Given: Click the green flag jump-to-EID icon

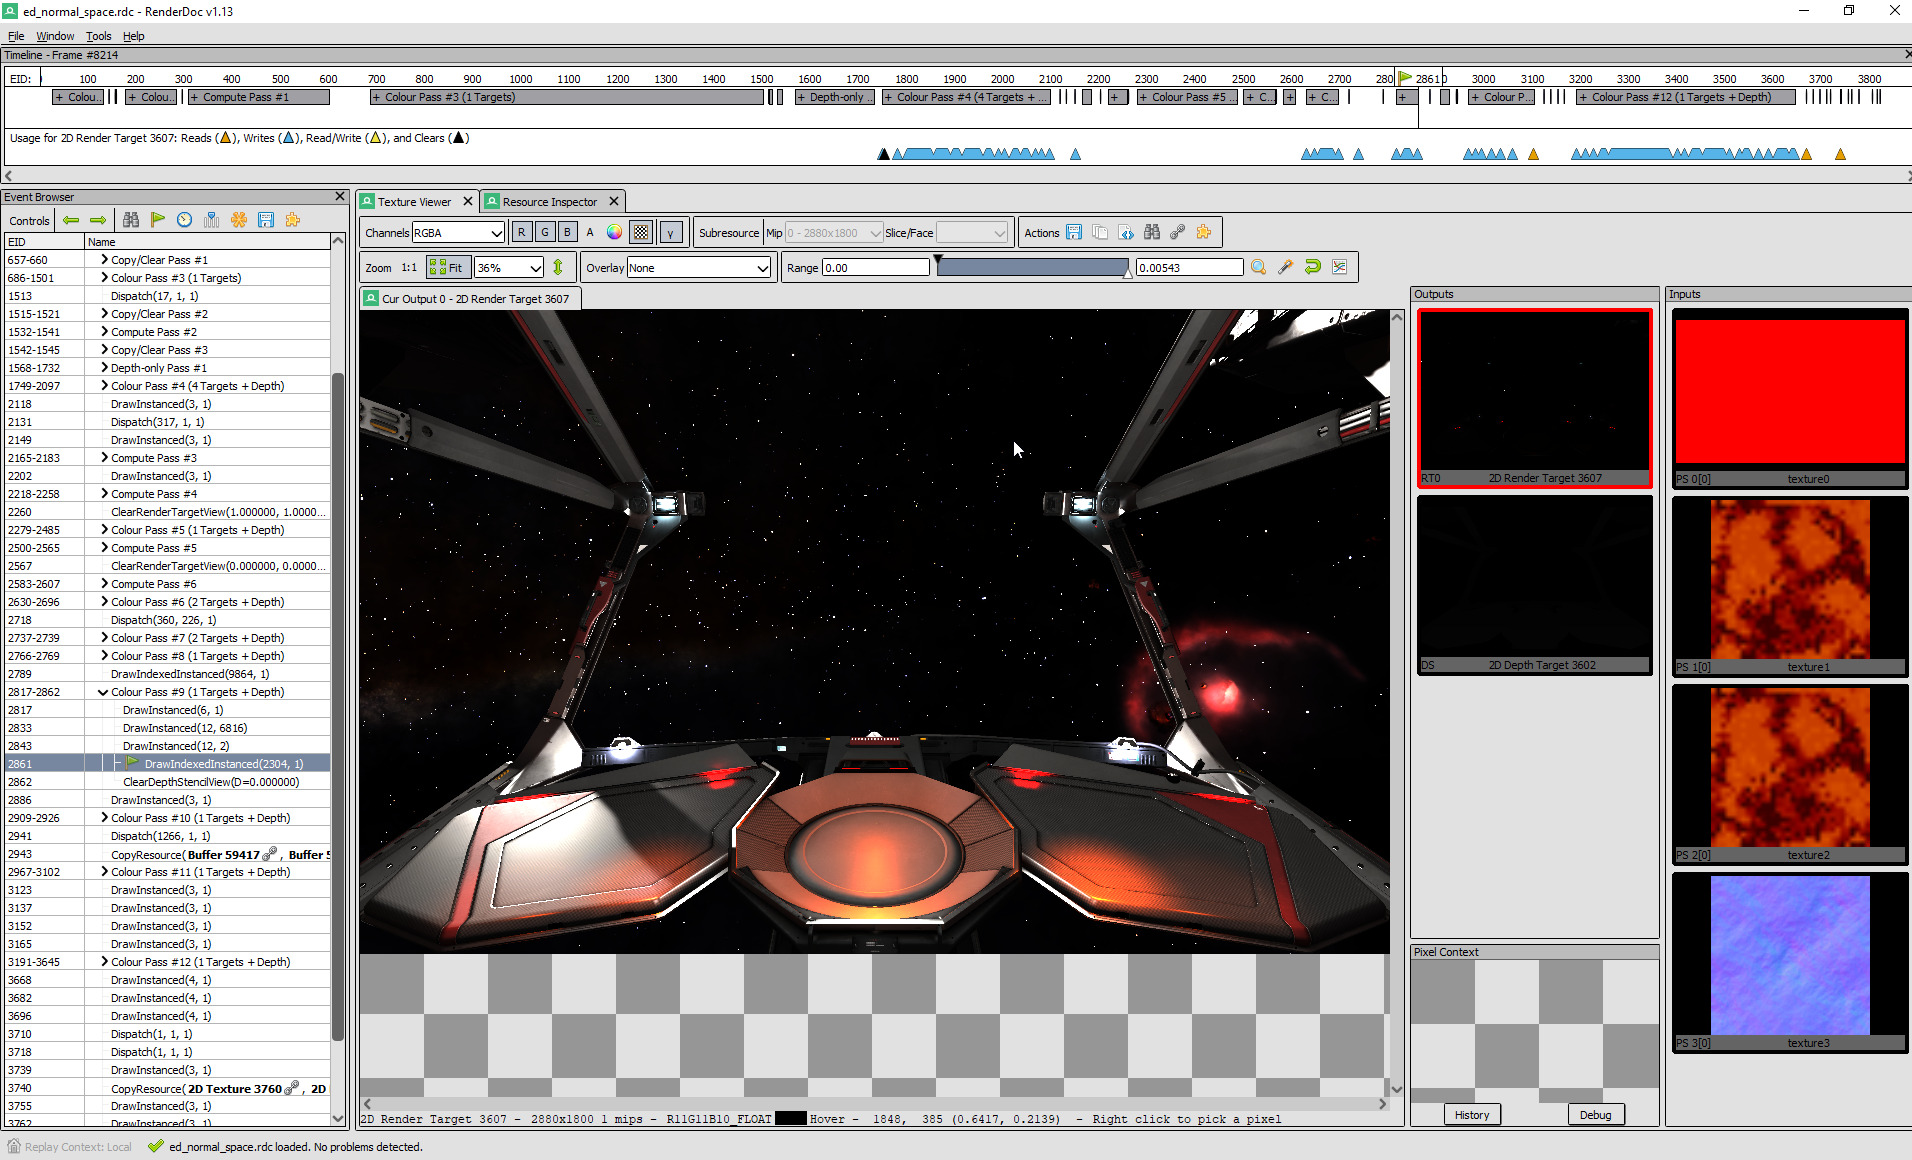Looking at the screenshot, I should click(x=158, y=220).
